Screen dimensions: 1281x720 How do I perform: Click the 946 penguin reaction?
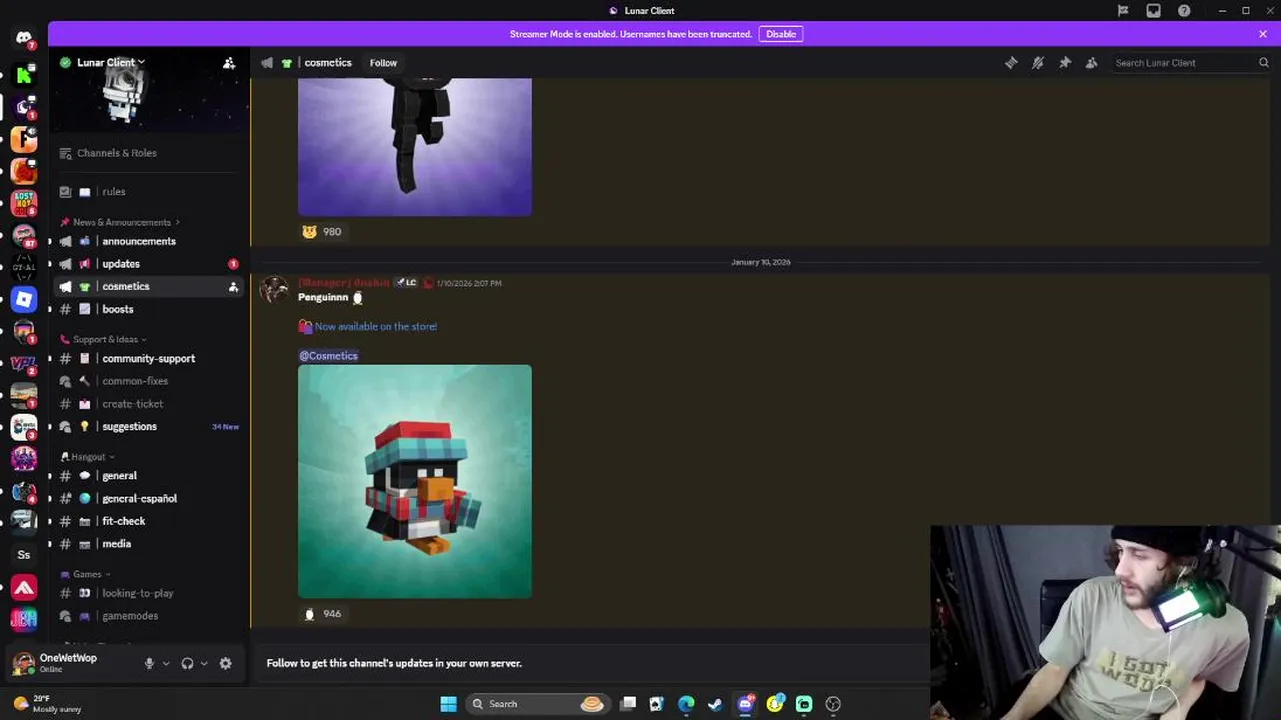tap(322, 614)
